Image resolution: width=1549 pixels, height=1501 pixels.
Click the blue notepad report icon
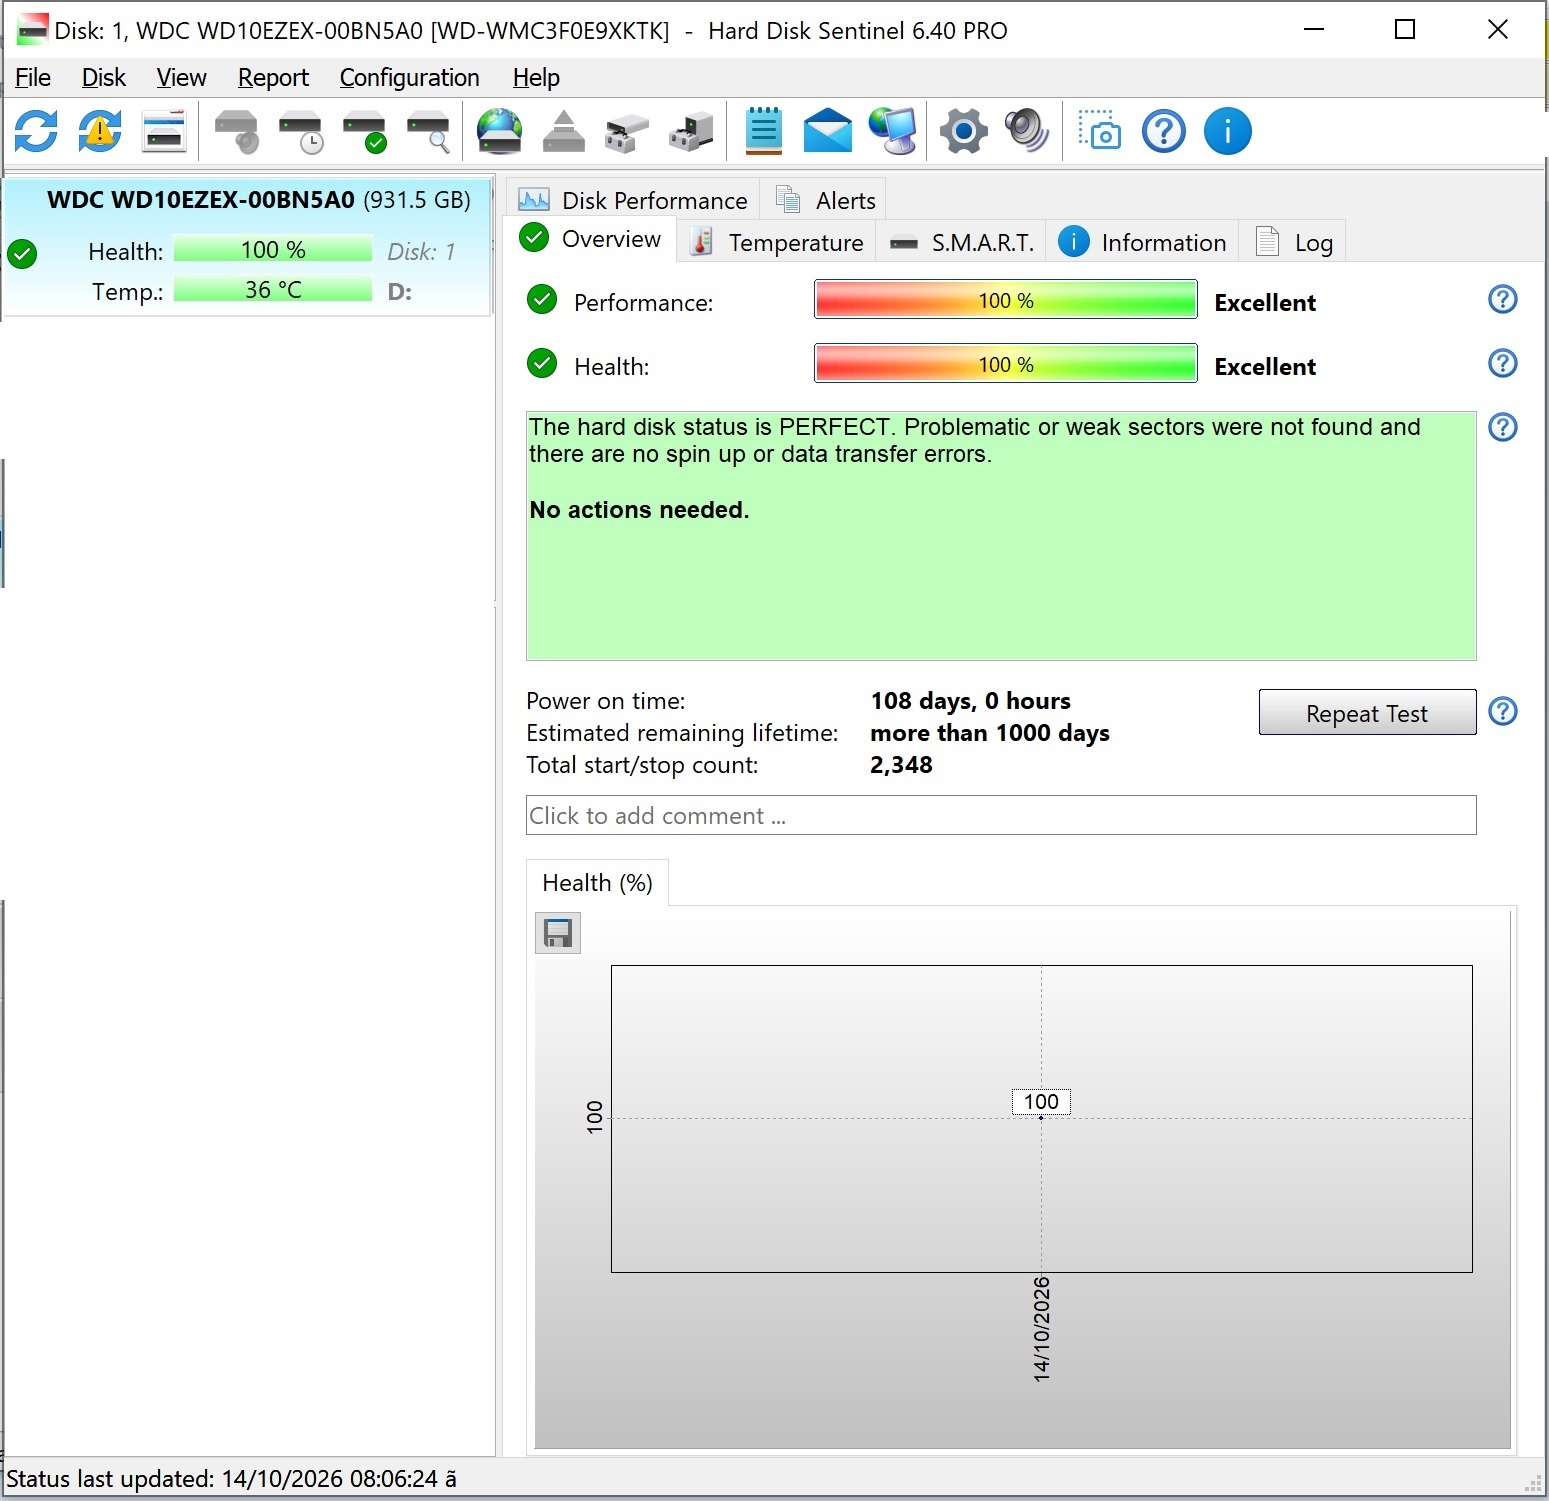tap(764, 131)
